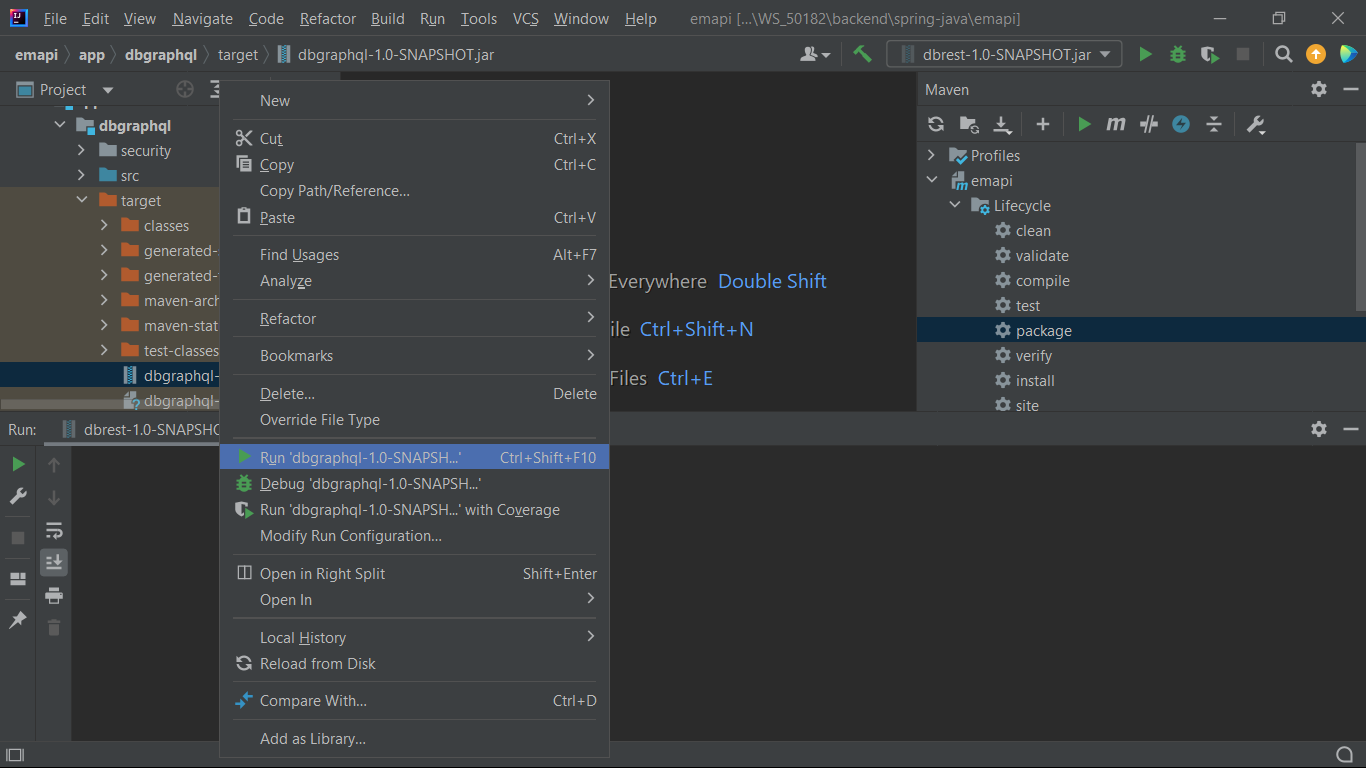Viewport: 1366px width, 768px height.
Task: Click the colorful plugin icon at the toolbar's right end
Action: [1348, 54]
